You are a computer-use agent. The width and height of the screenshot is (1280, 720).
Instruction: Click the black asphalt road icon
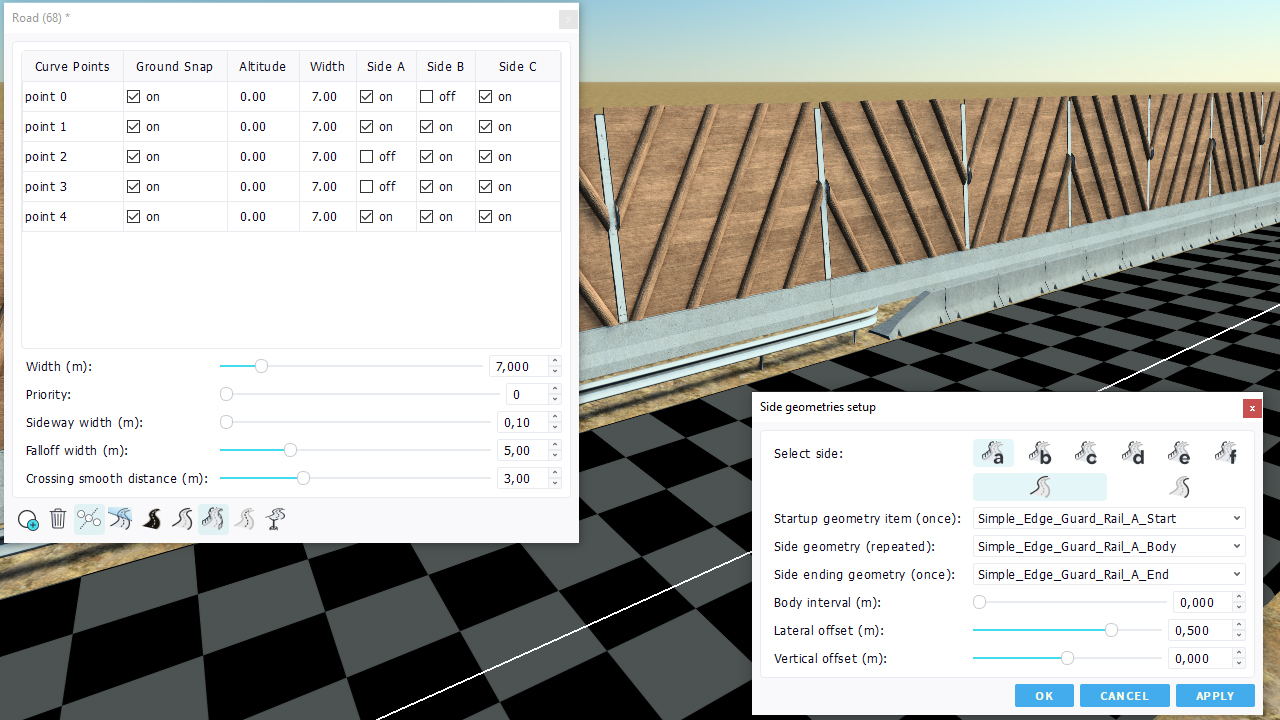(152, 519)
